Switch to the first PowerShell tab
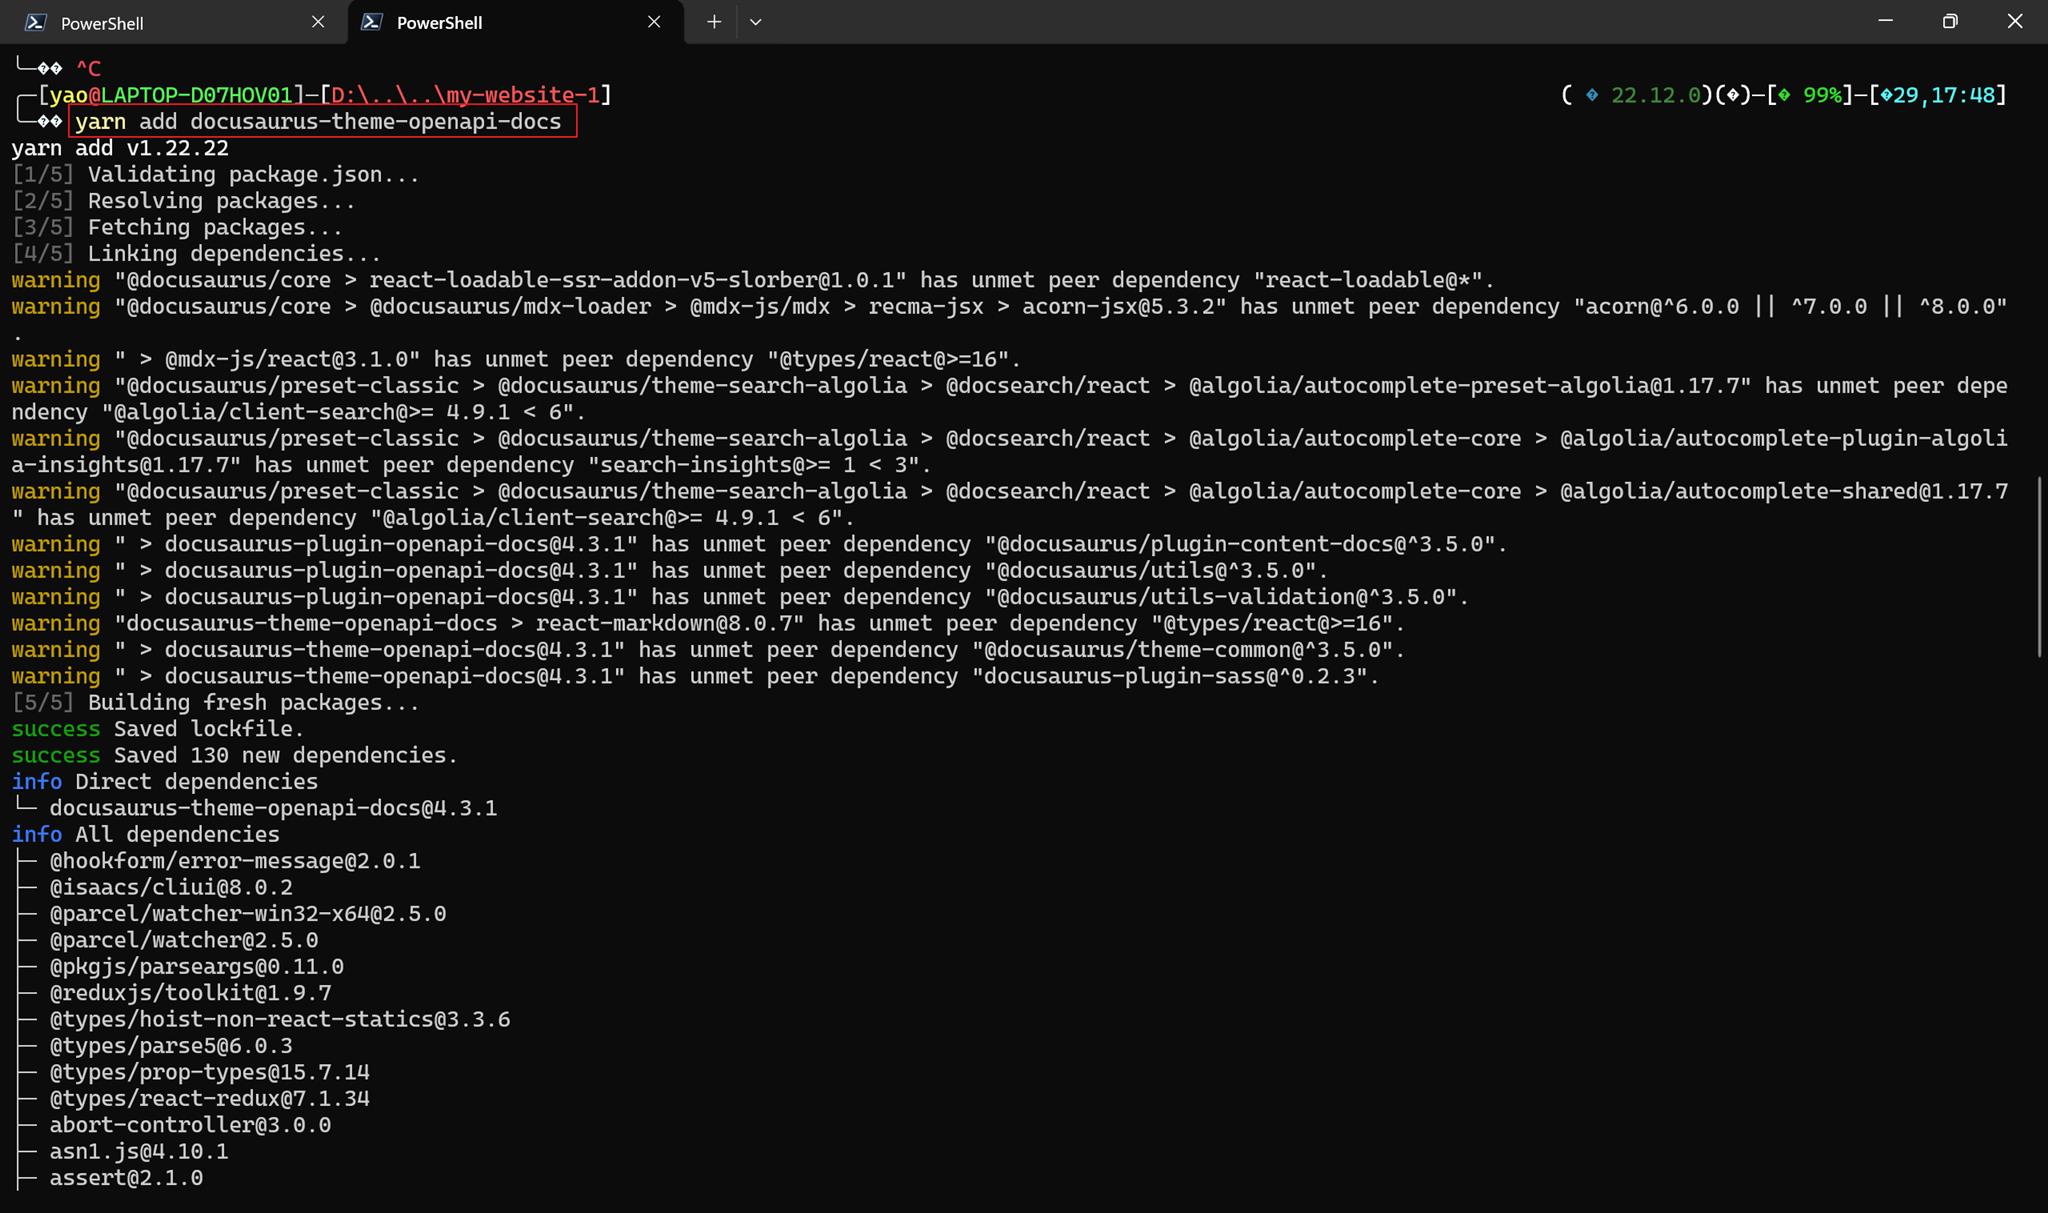2048x1213 pixels. pyautogui.click(x=172, y=22)
